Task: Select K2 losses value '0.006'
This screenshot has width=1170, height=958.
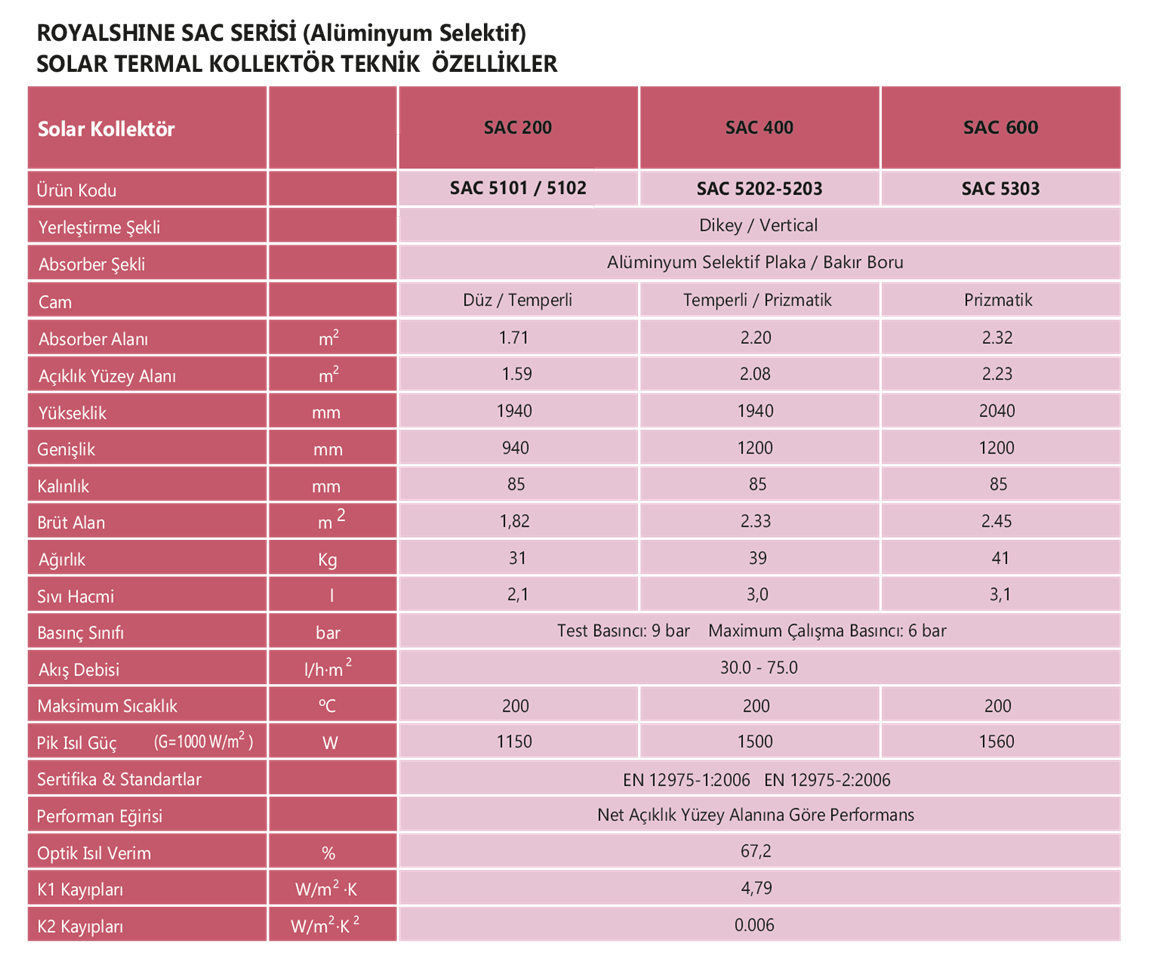Action: click(x=754, y=925)
